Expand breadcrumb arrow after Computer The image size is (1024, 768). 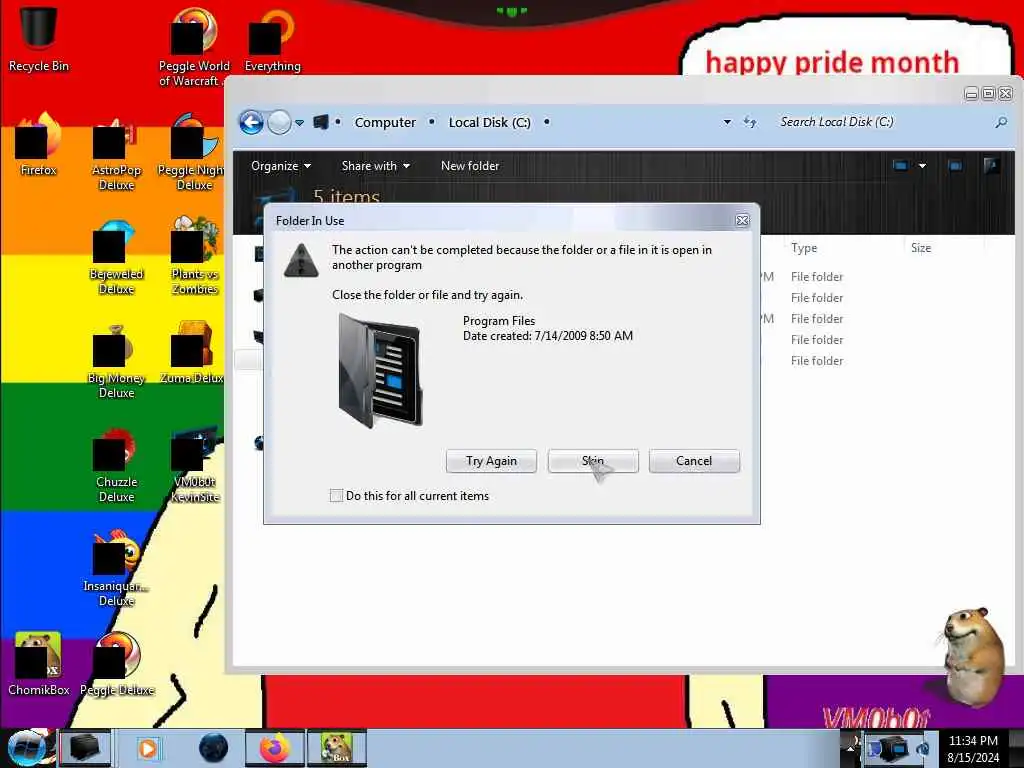pyautogui.click(x=432, y=122)
